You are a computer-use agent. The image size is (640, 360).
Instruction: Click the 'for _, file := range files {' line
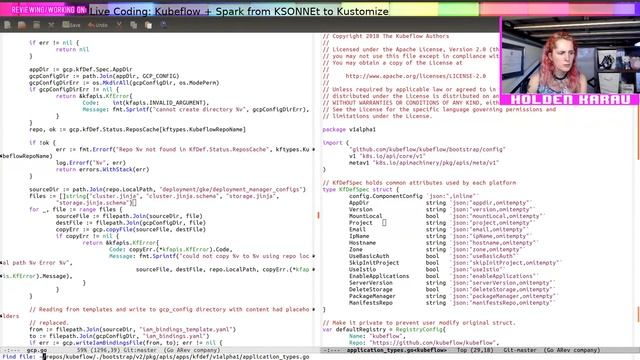[x=76, y=209]
